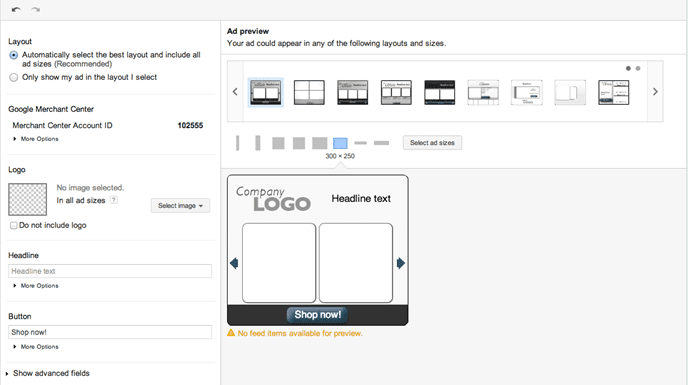Click the Shop now! preview button
688x385 pixels.
tap(317, 315)
